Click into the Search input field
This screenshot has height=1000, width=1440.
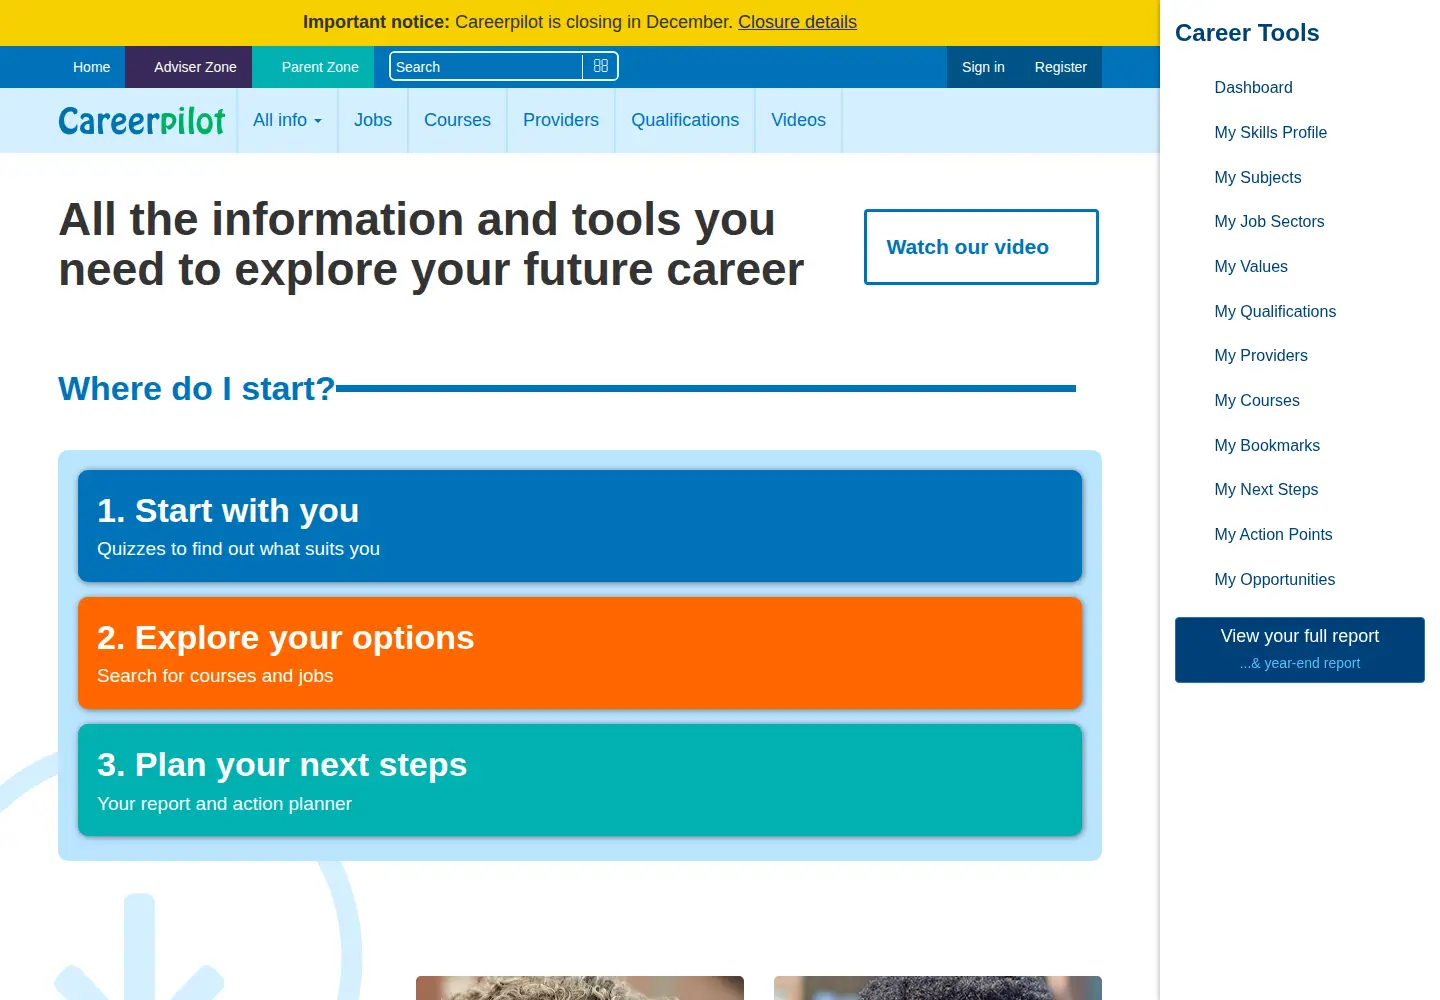pos(486,66)
